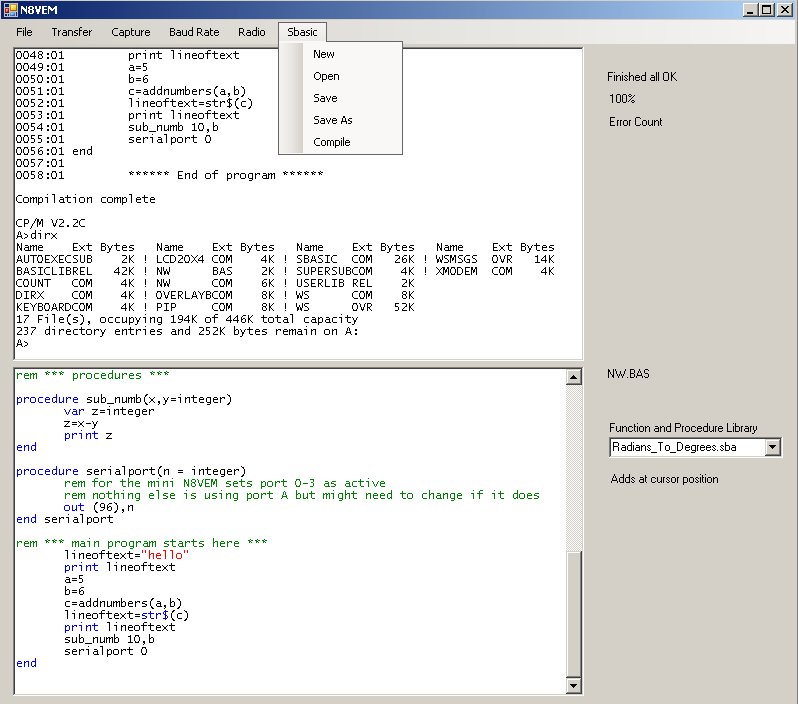Click the code editor vertical scrollbar thumb
Viewport: 798px width, 704px height.
[x=574, y=612]
